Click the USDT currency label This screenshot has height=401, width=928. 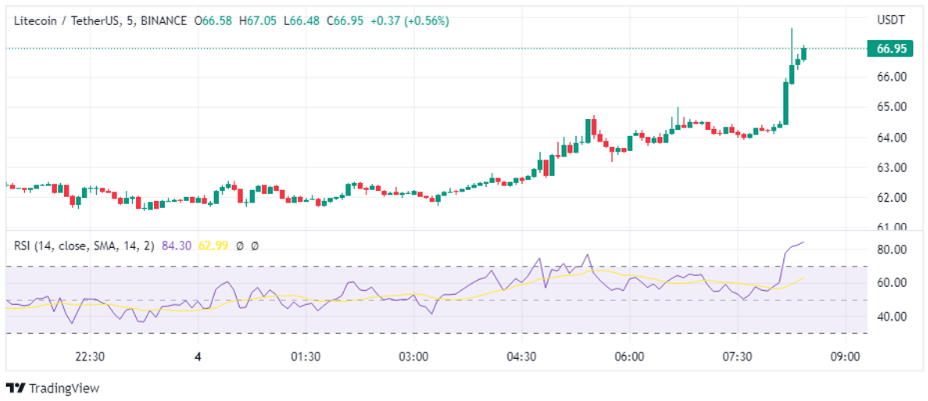click(891, 20)
